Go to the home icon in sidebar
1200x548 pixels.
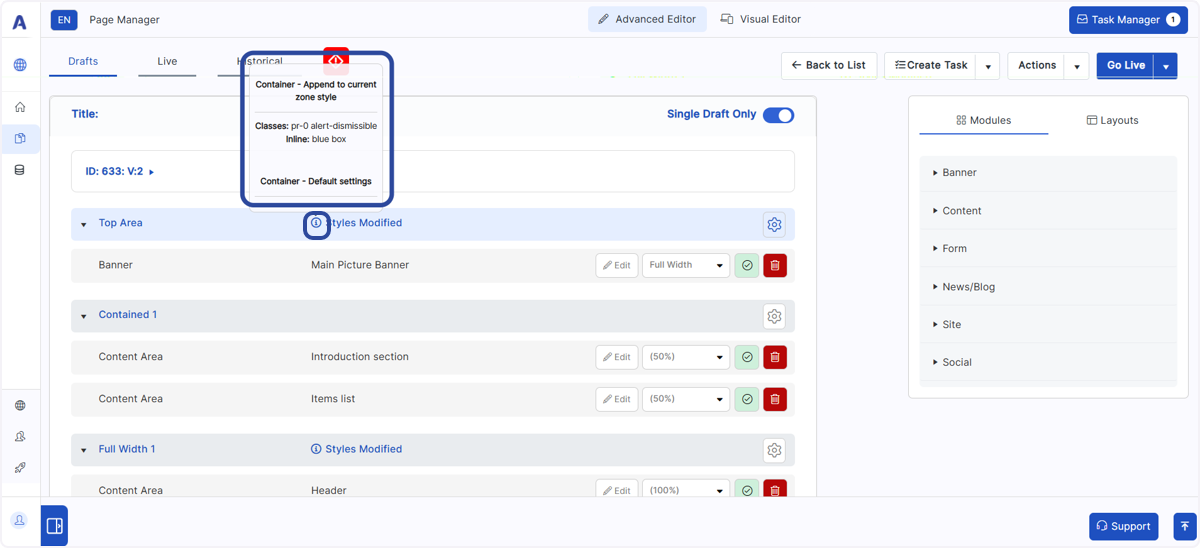click(x=20, y=107)
